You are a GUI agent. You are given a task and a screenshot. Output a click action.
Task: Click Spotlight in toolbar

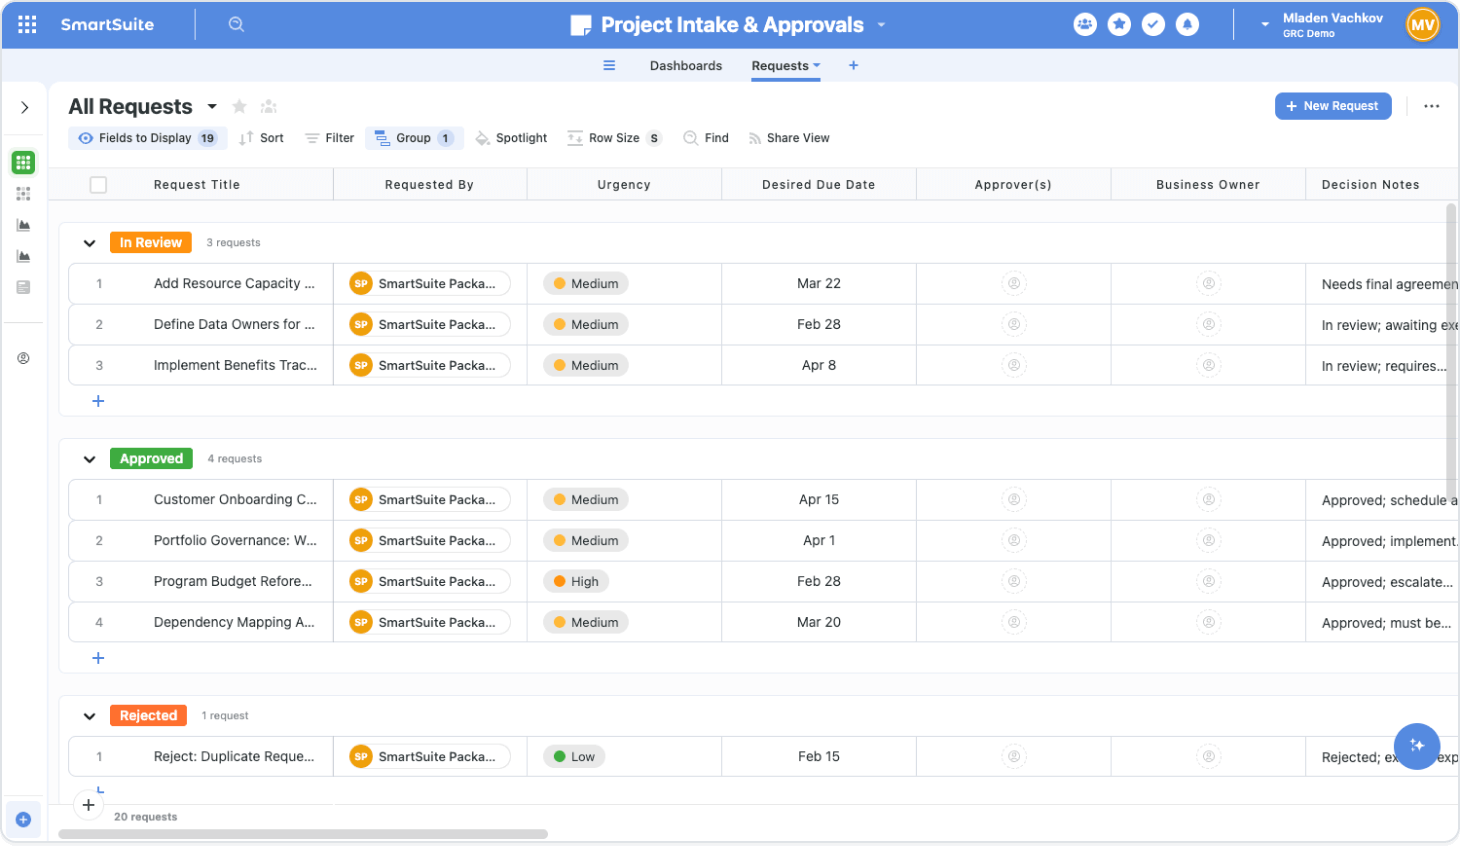pyautogui.click(x=511, y=138)
